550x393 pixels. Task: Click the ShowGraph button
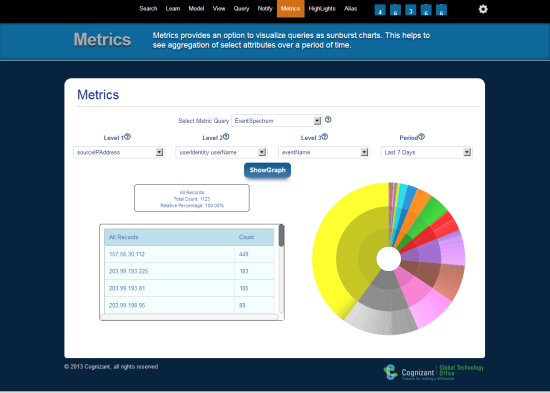point(267,170)
